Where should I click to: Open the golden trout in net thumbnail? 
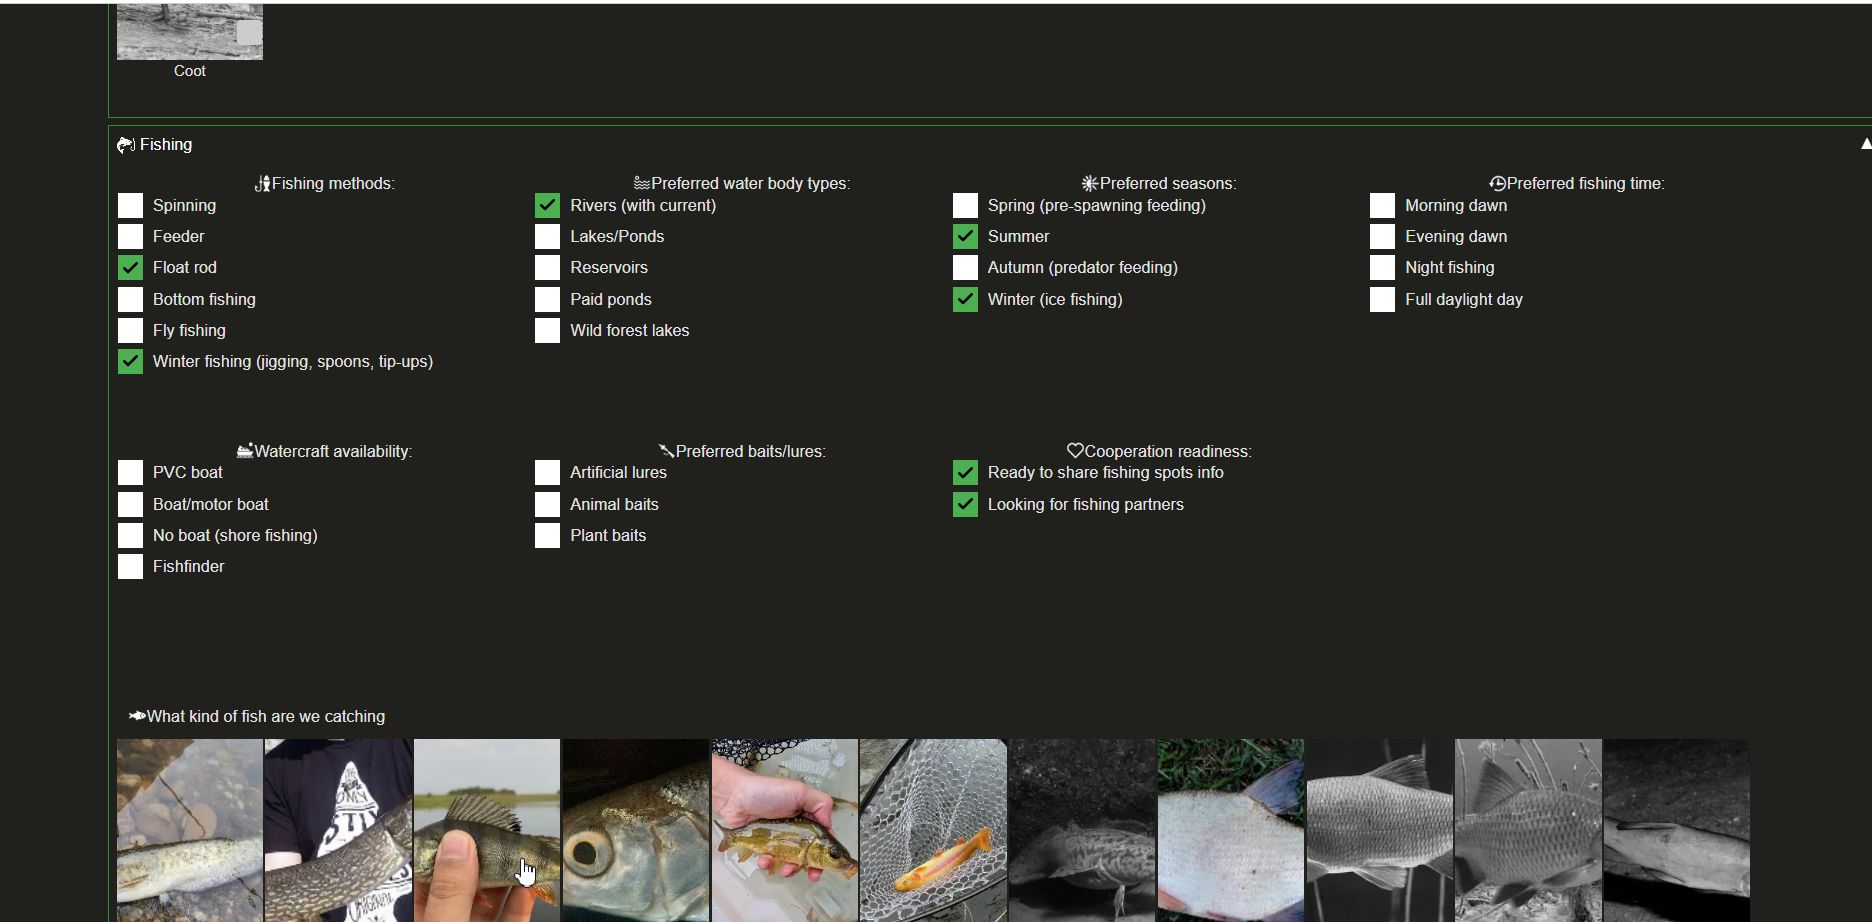pos(933,830)
